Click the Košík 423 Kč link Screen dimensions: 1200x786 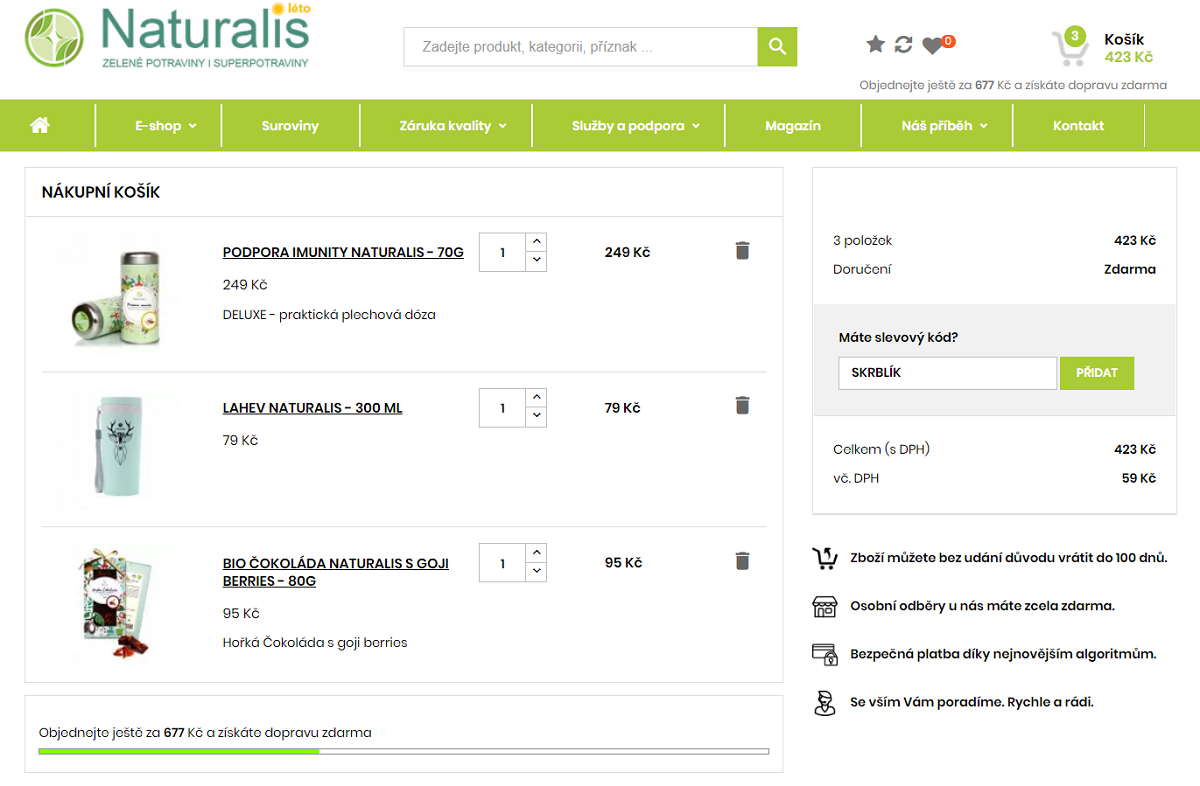pyautogui.click(x=1129, y=48)
